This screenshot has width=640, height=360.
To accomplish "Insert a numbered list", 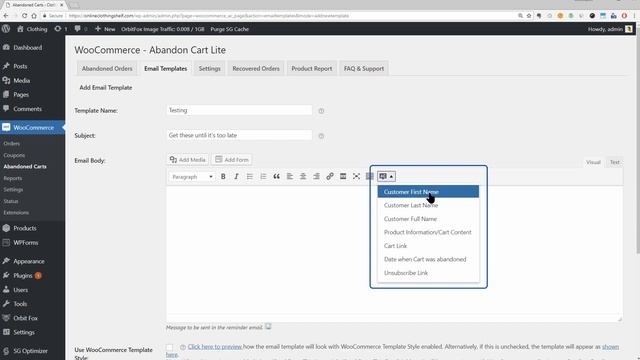I will point(263,176).
